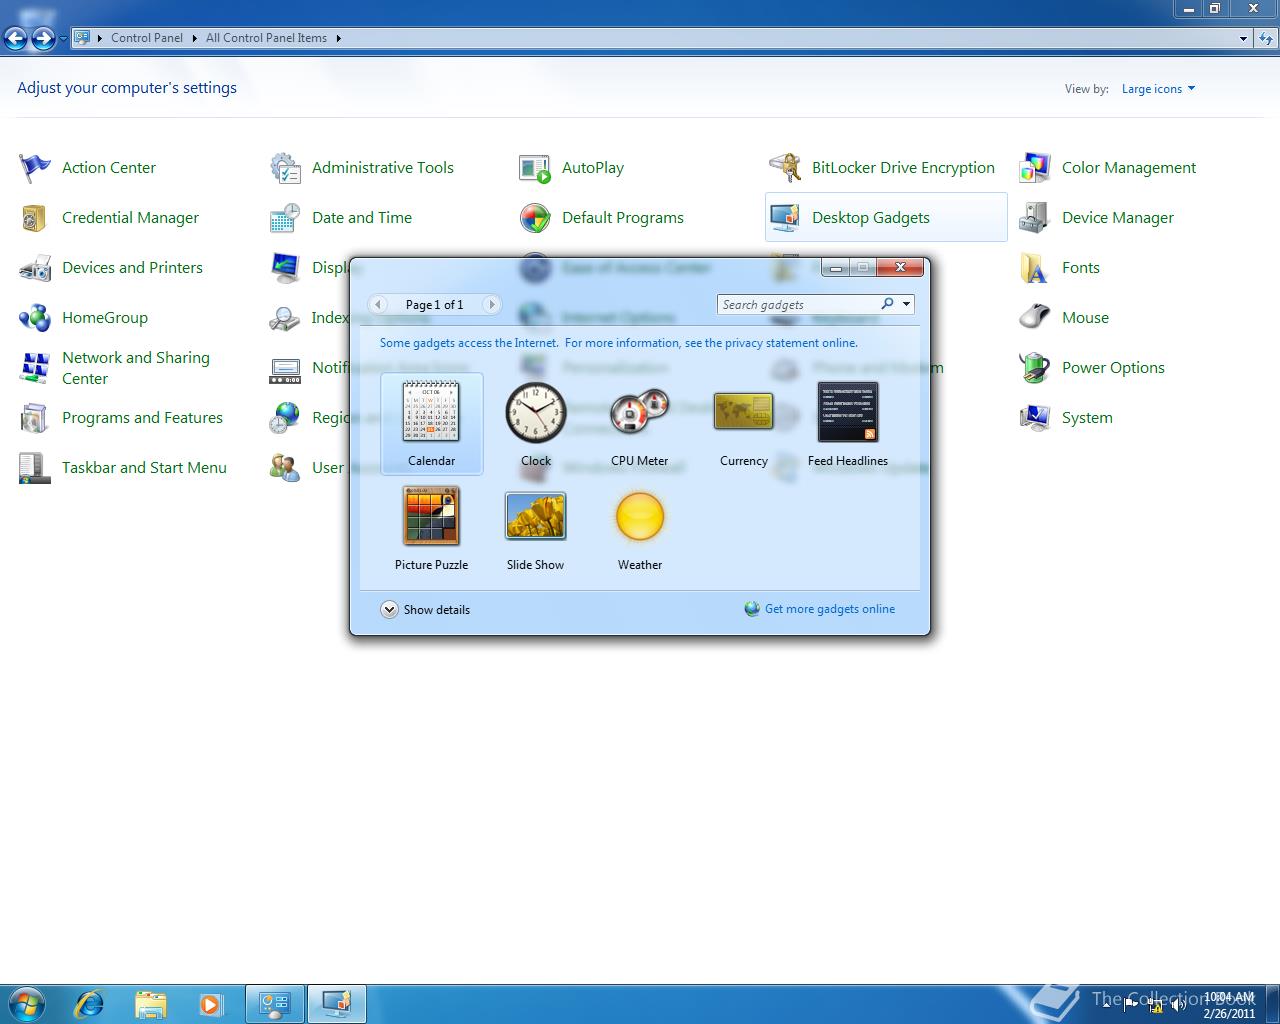Click All Control Panel Items breadcrumb
The height and width of the screenshot is (1024, 1280).
point(266,38)
